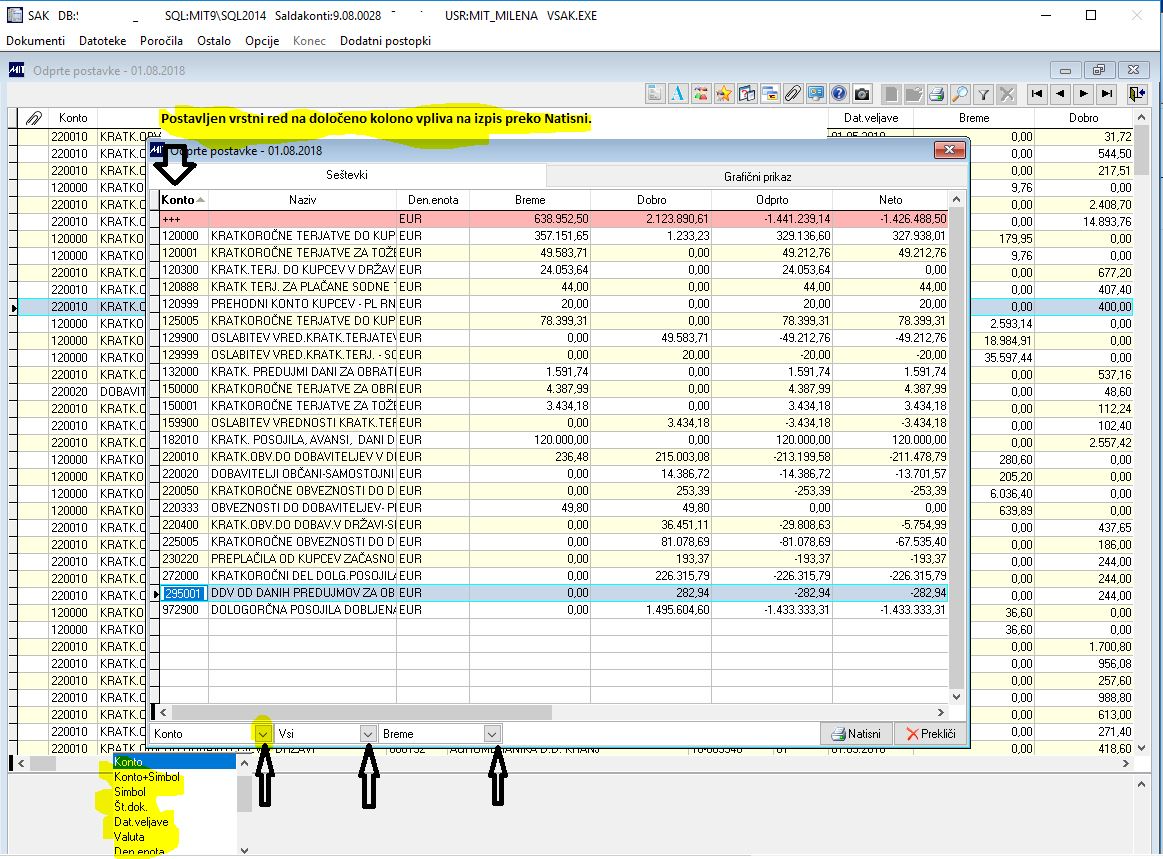Click the 295001 konto cell

[x=183, y=593]
